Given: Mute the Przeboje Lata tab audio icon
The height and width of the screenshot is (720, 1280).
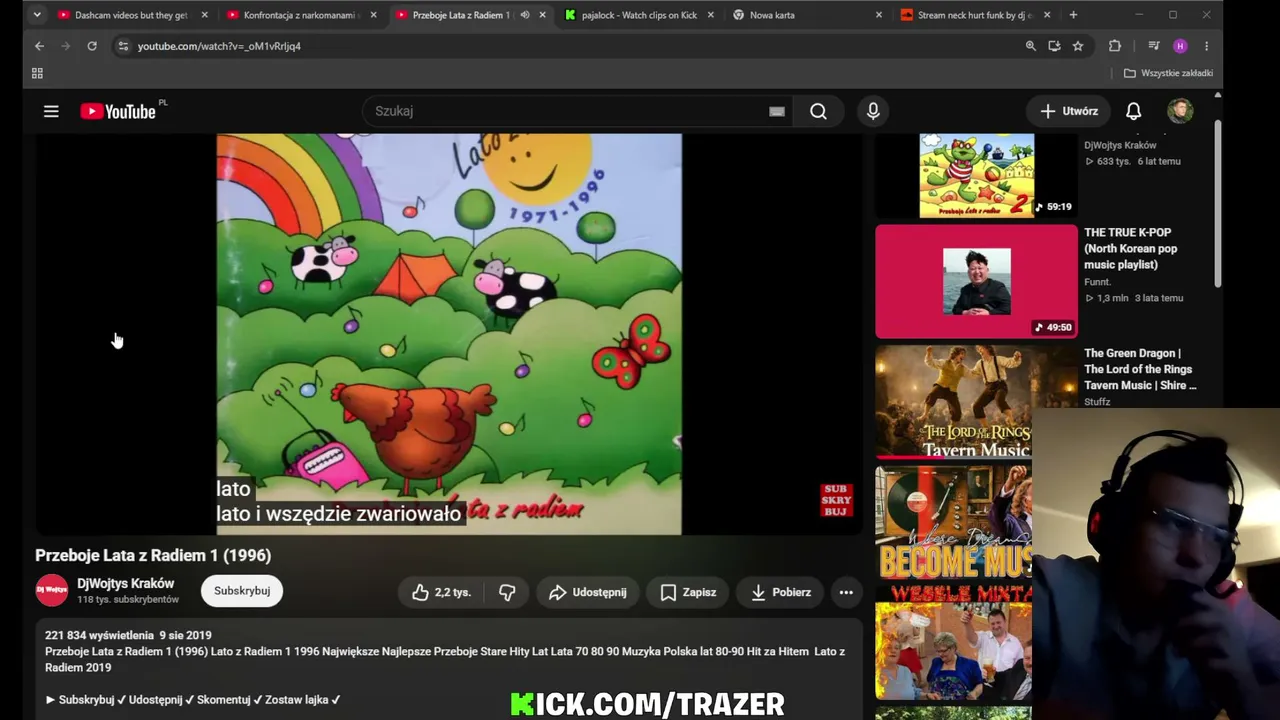Looking at the screenshot, I should pyautogui.click(x=524, y=15).
